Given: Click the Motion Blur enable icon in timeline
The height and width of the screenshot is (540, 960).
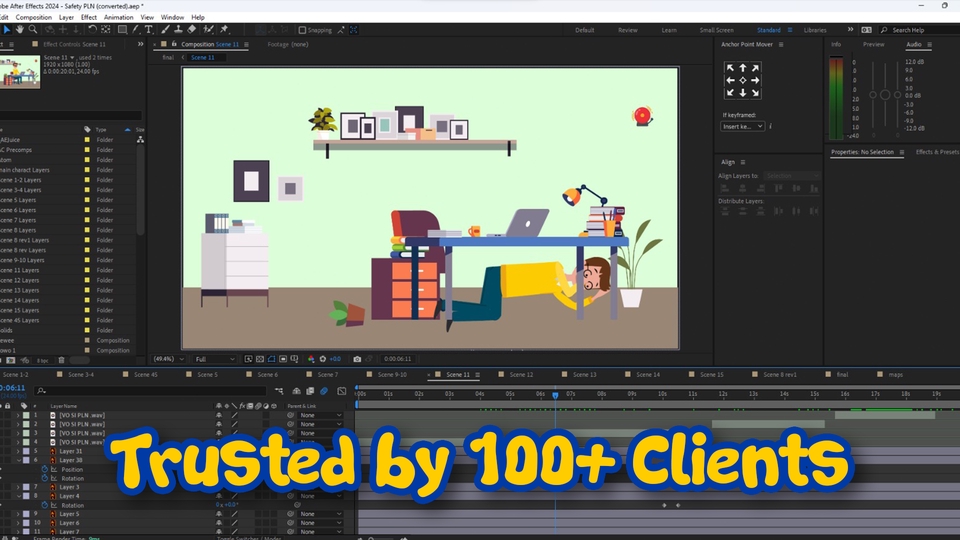Looking at the screenshot, I should (x=324, y=391).
